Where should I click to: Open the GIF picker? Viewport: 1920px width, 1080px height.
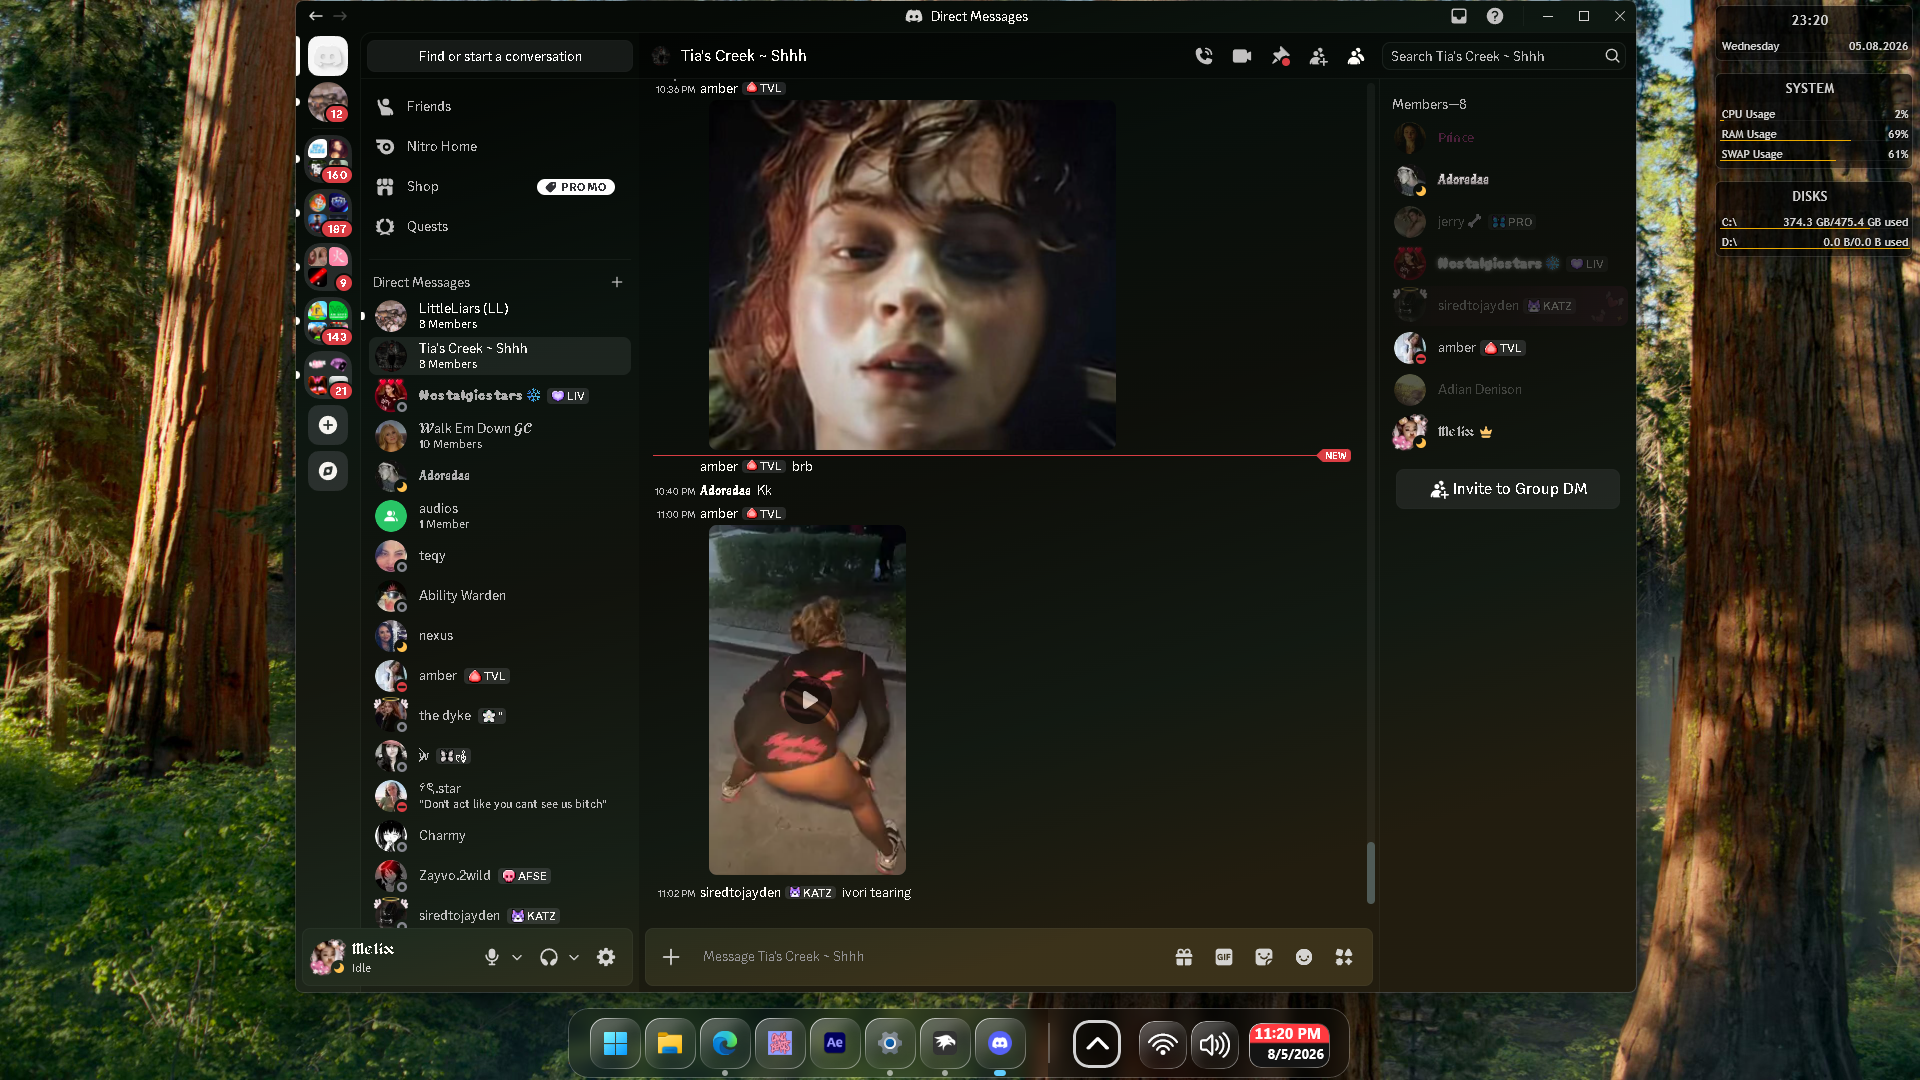1224,957
